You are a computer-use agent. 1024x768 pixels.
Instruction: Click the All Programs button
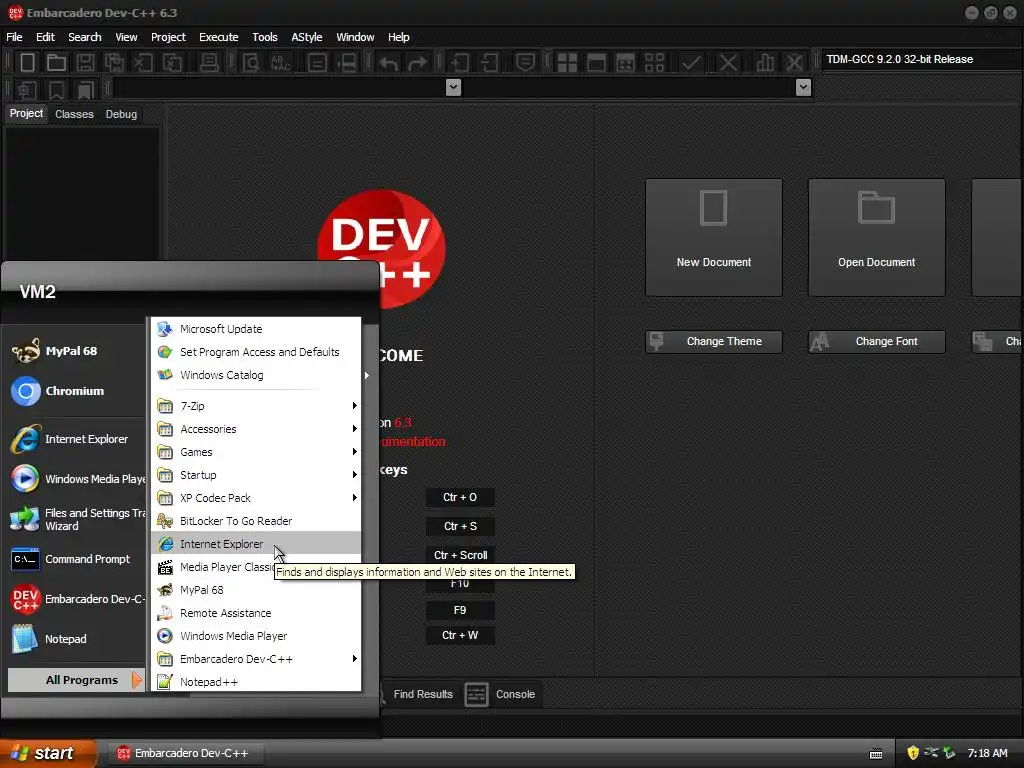point(76,680)
